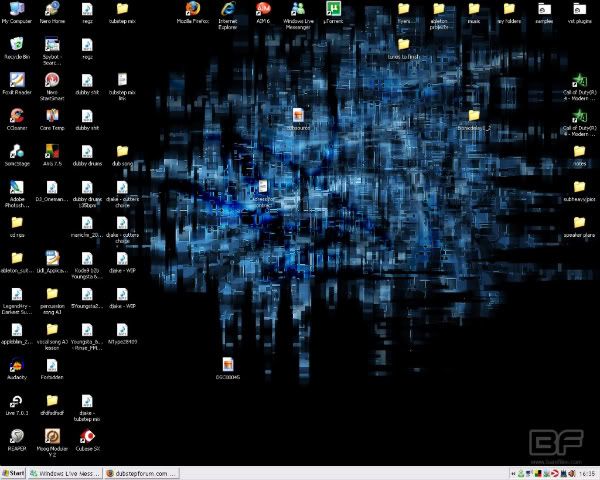Open the vocal song AJ lesson folder
Image resolution: width=600 pixels, height=480 pixels.
(x=52, y=336)
